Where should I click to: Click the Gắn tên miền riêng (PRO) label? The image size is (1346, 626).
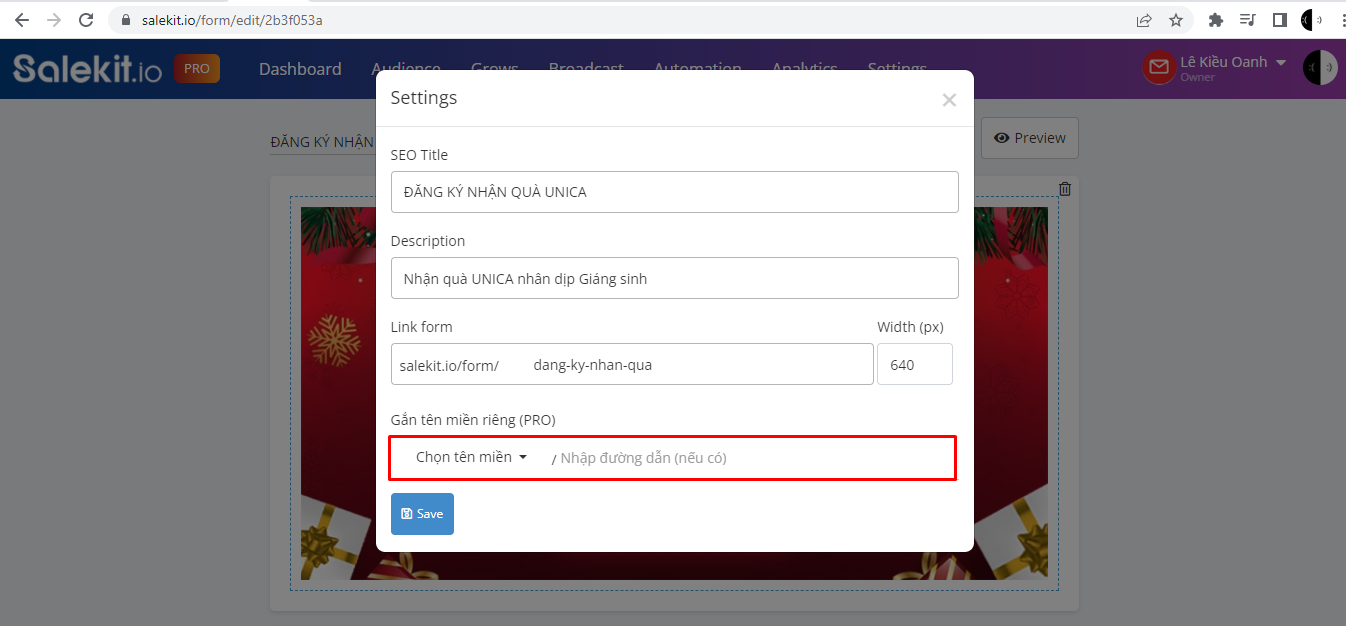click(x=473, y=420)
